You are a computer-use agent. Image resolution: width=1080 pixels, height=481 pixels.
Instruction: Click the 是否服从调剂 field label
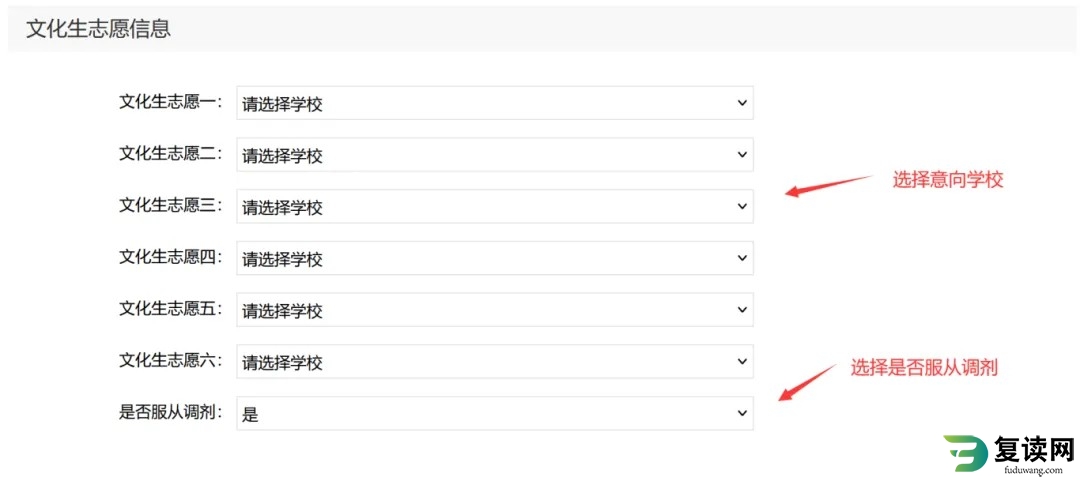pyautogui.click(x=171, y=412)
